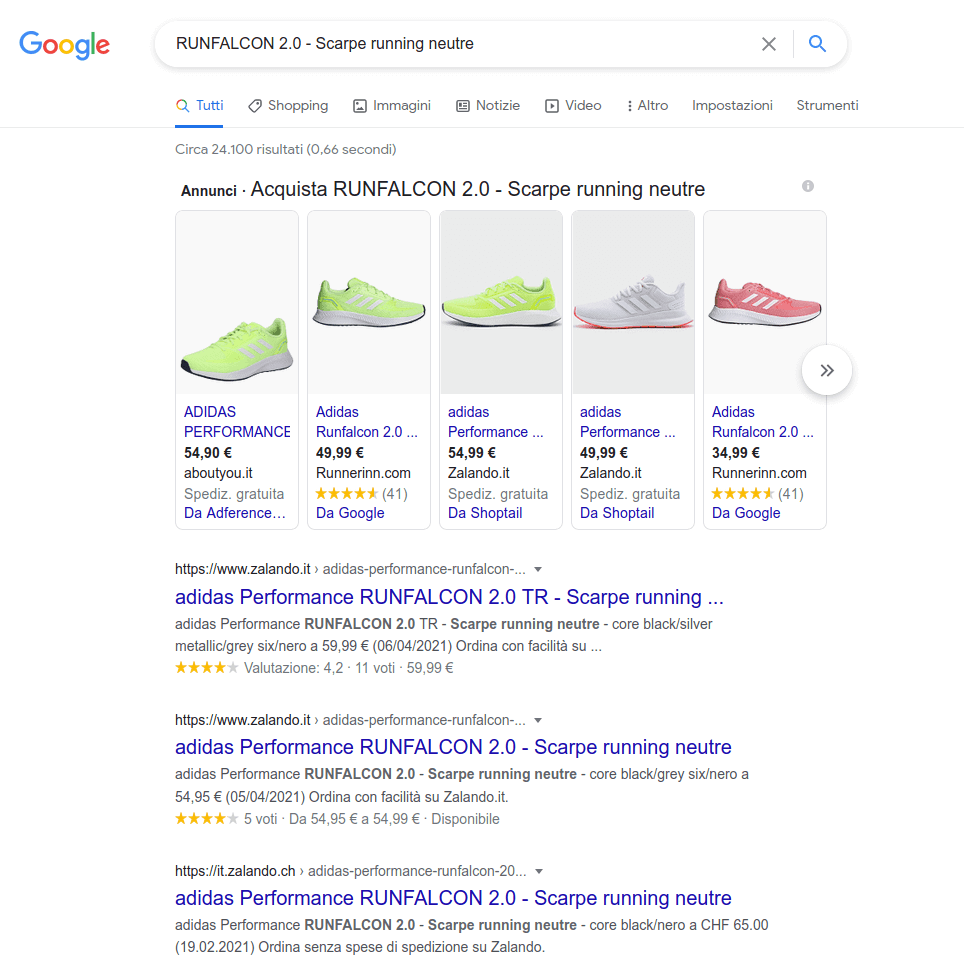Open the Video tab

[573, 106]
